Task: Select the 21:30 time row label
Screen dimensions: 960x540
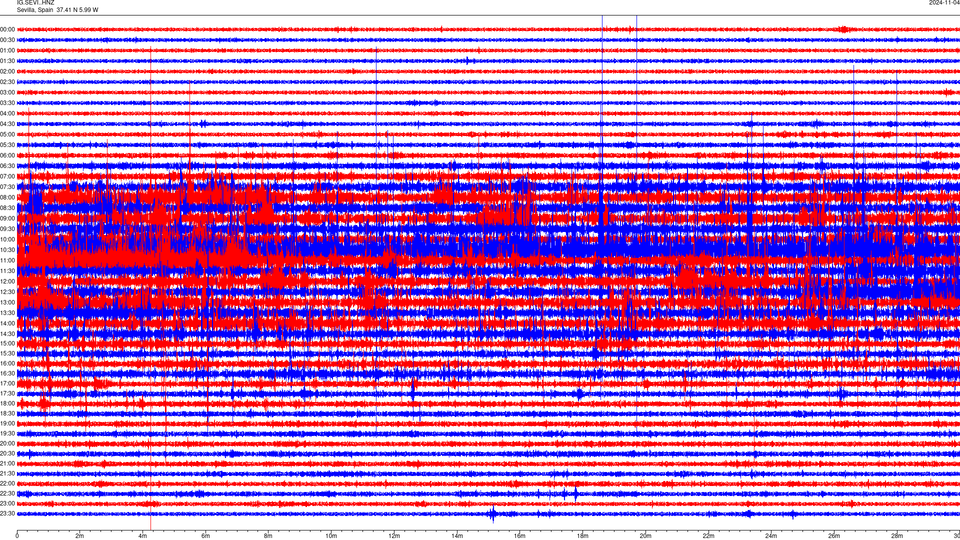Action: click(7, 473)
